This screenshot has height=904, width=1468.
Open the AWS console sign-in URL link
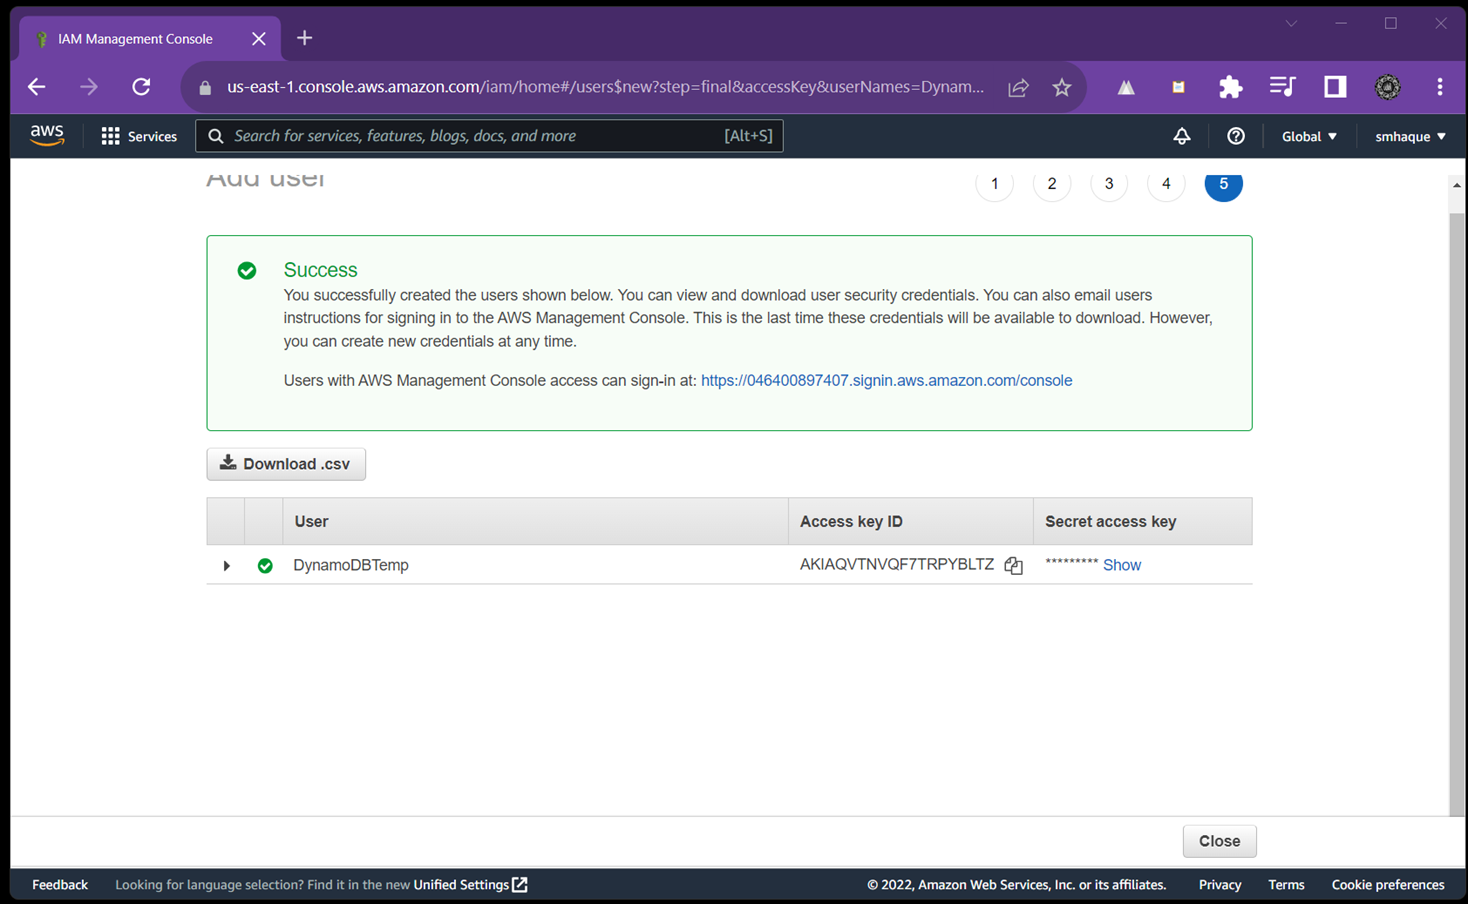click(886, 380)
